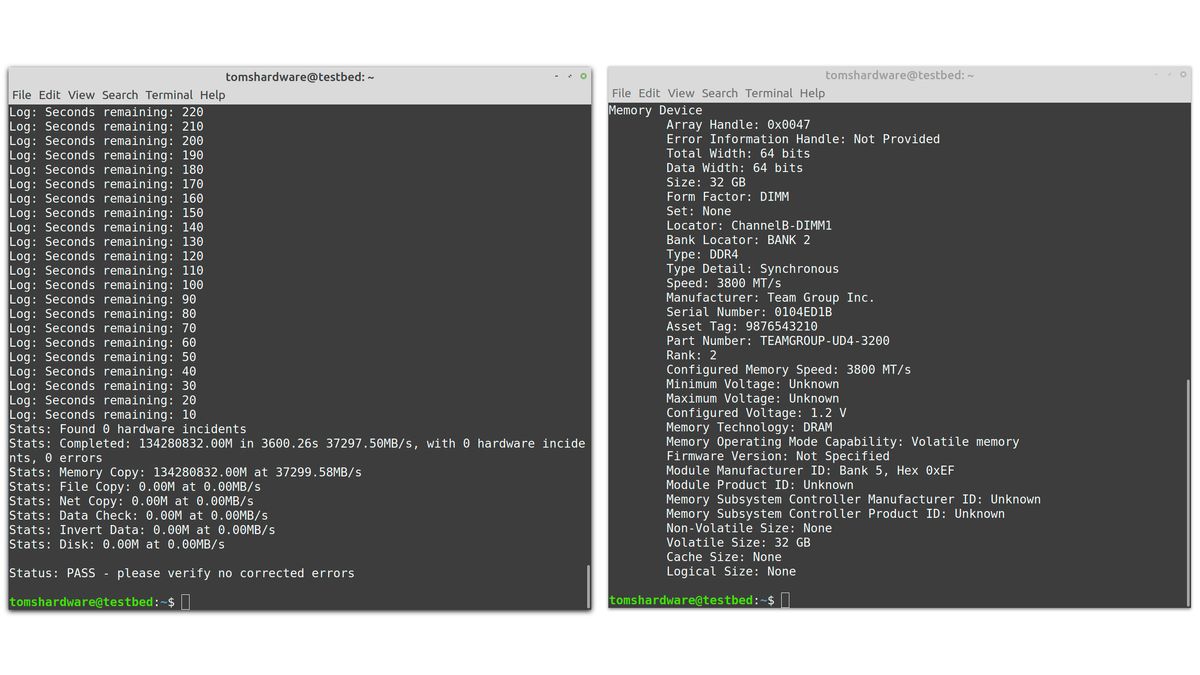
Task: Click the line 'Asset Tag: 9876543210'
Action: [742, 326]
